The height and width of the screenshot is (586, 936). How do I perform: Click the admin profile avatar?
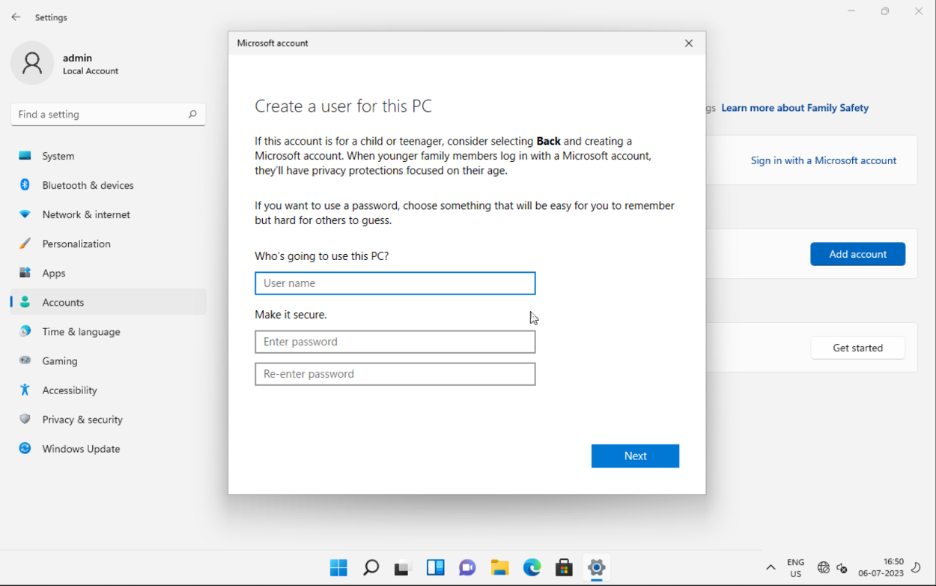tap(32, 63)
